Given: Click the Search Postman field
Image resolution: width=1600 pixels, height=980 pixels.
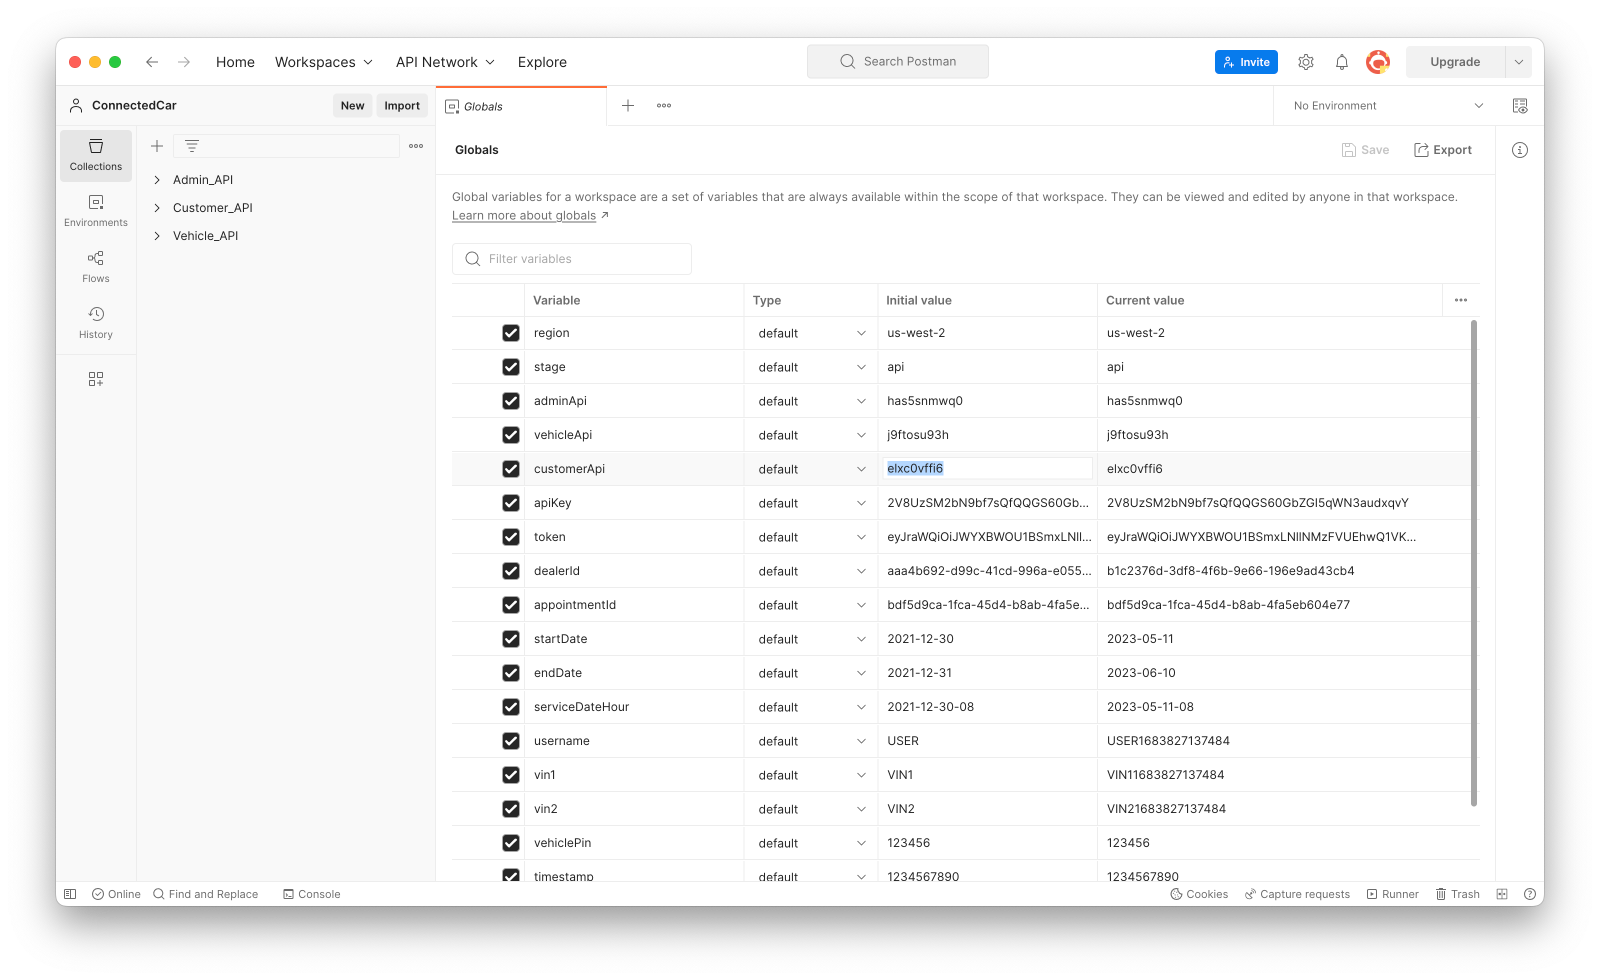Looking at the screenshot, I should coord(898,62).
